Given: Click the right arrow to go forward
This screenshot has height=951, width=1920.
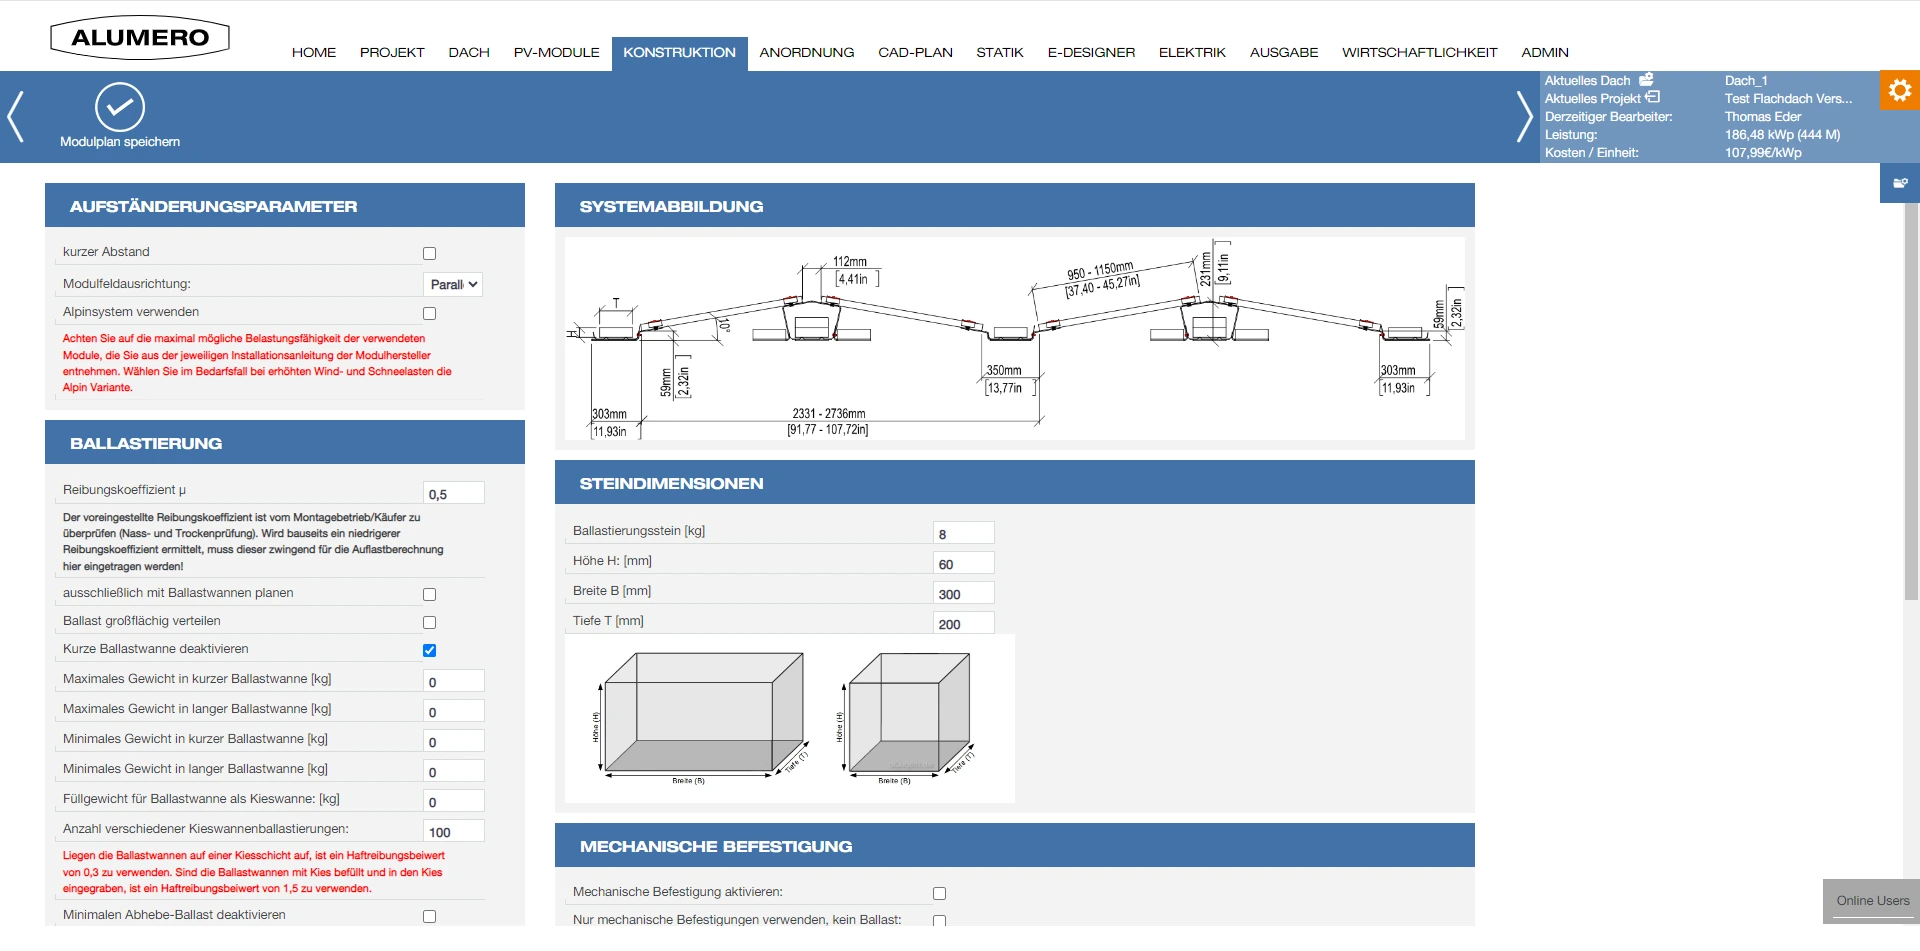Looking at the screenshot, I should (1523, 117).
